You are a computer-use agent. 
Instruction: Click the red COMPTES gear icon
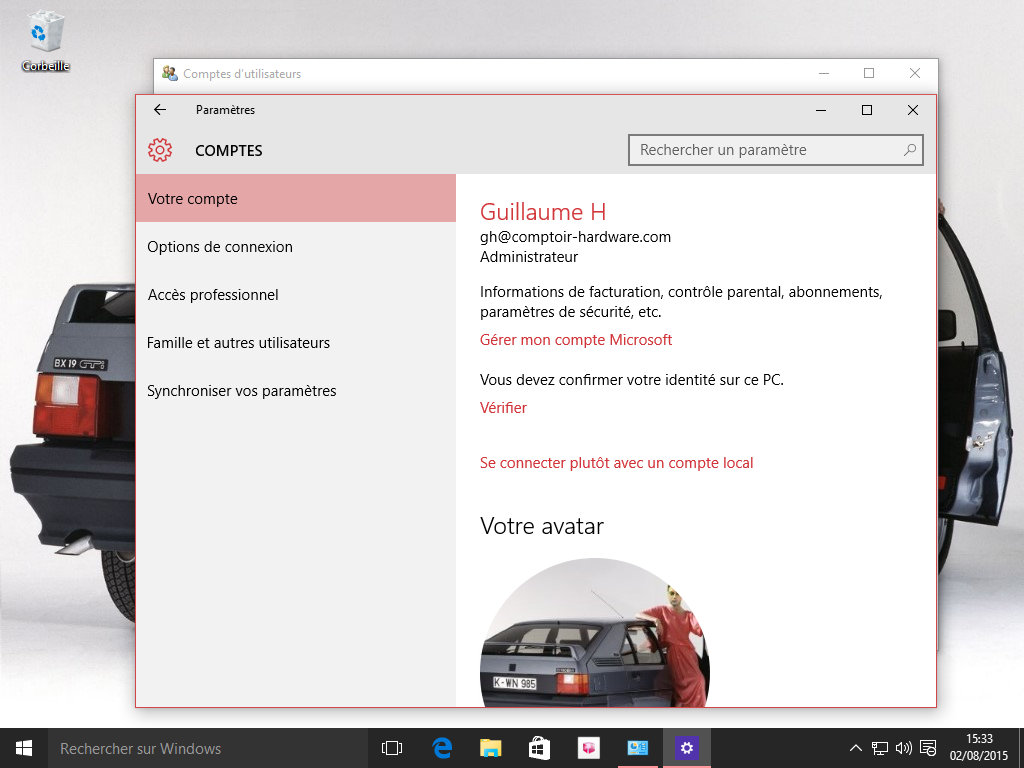[x=160, y=150]
